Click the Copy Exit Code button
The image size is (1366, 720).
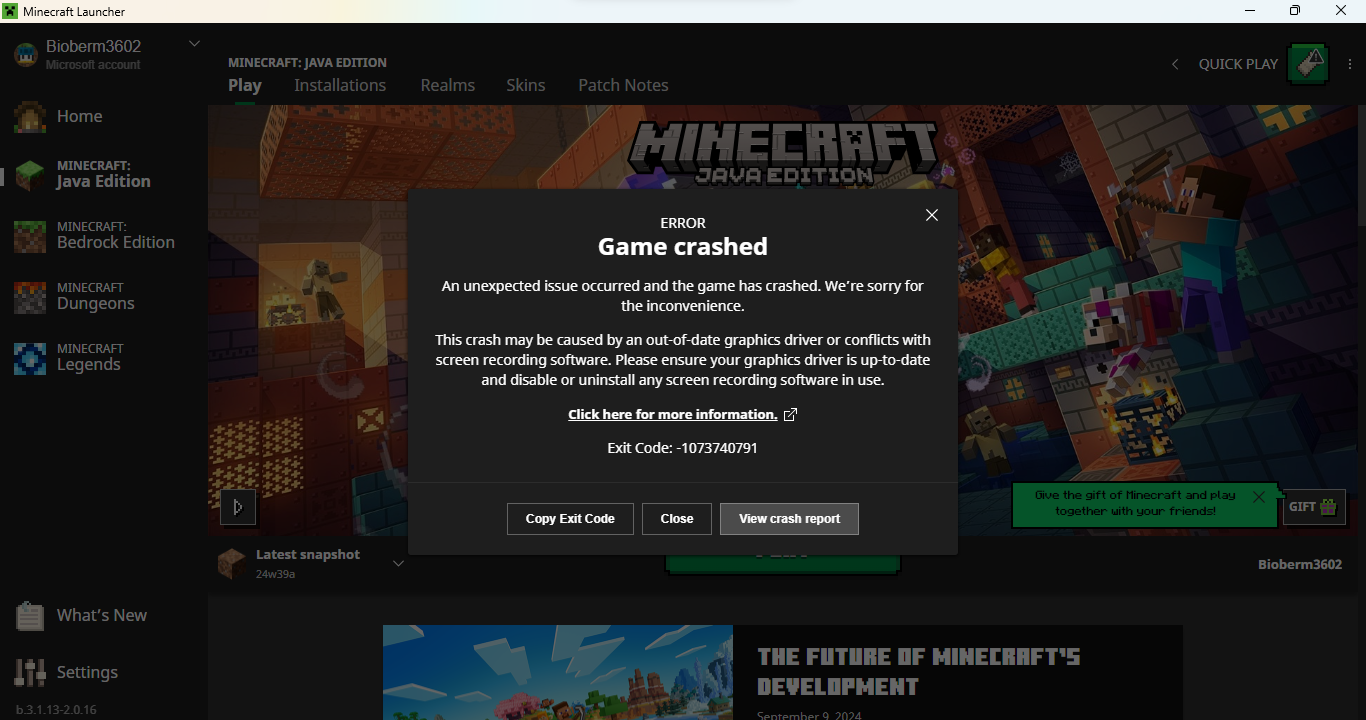(570, 519)
